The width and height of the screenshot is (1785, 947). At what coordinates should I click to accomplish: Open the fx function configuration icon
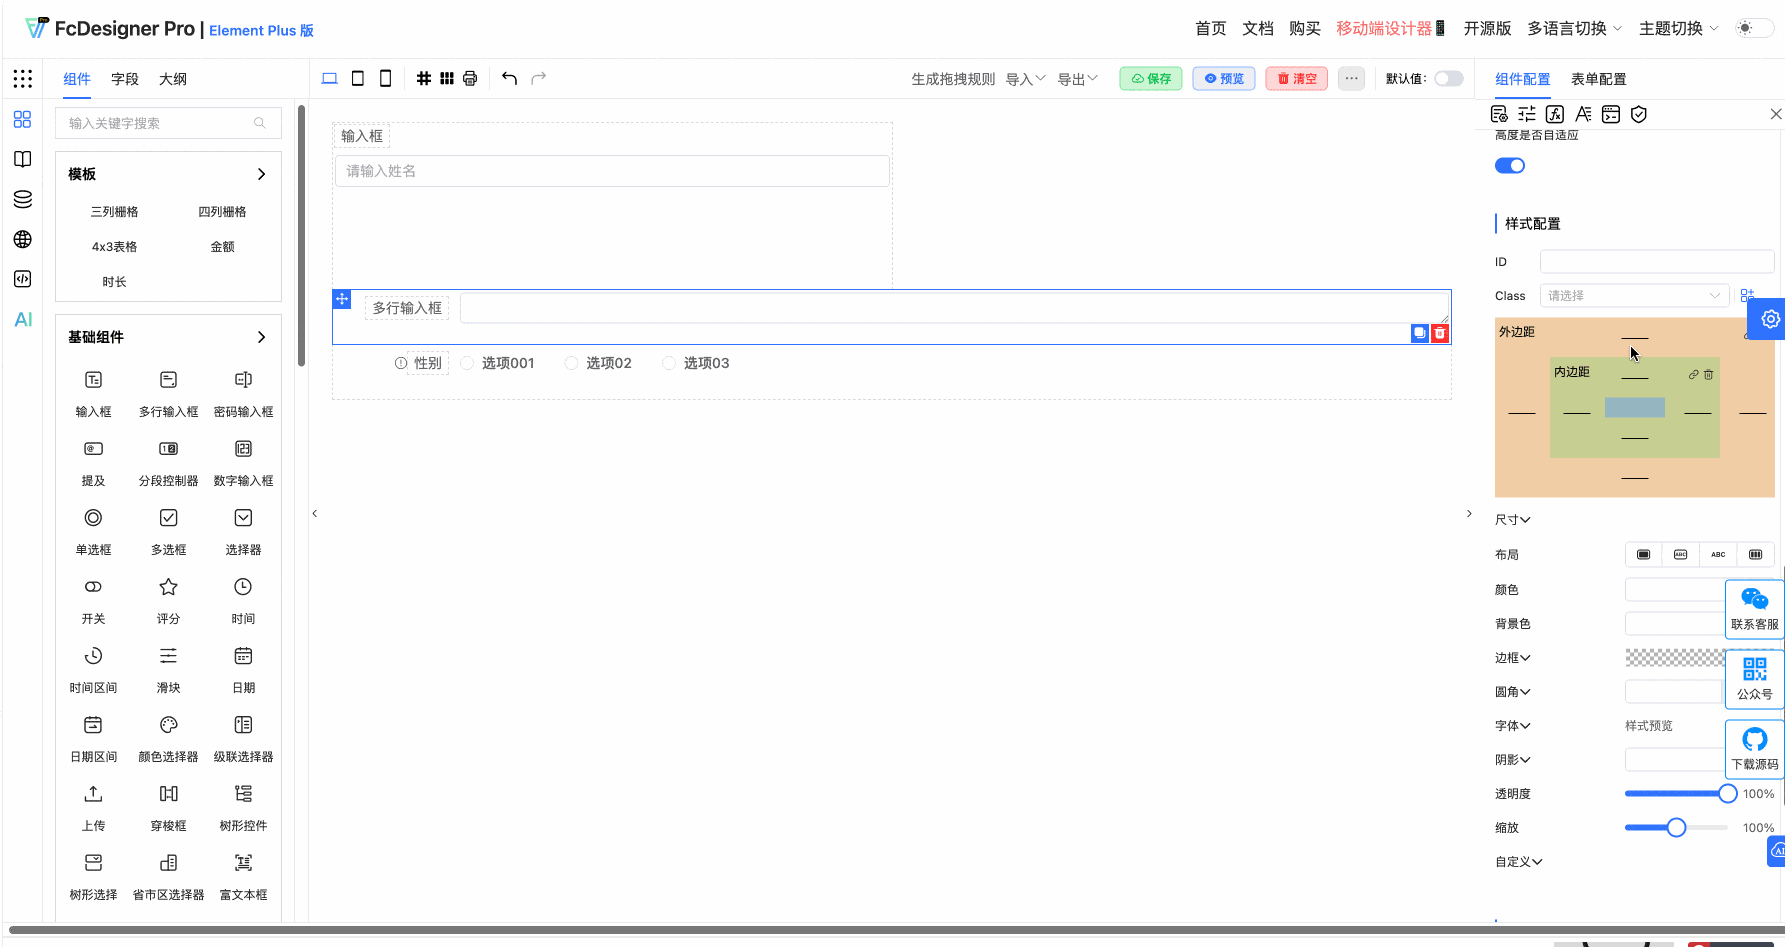(1555, 113)
